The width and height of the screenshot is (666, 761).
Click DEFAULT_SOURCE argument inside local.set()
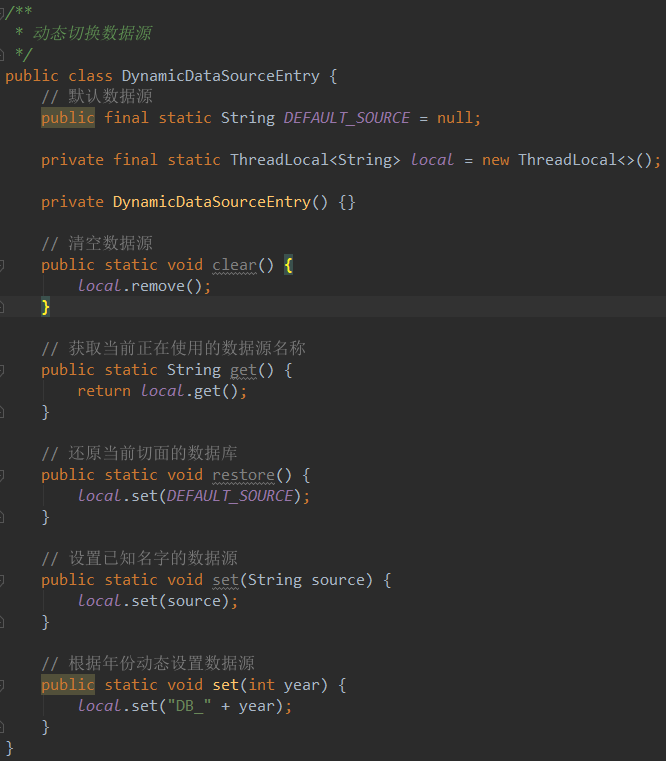click(x=230, y=496)
